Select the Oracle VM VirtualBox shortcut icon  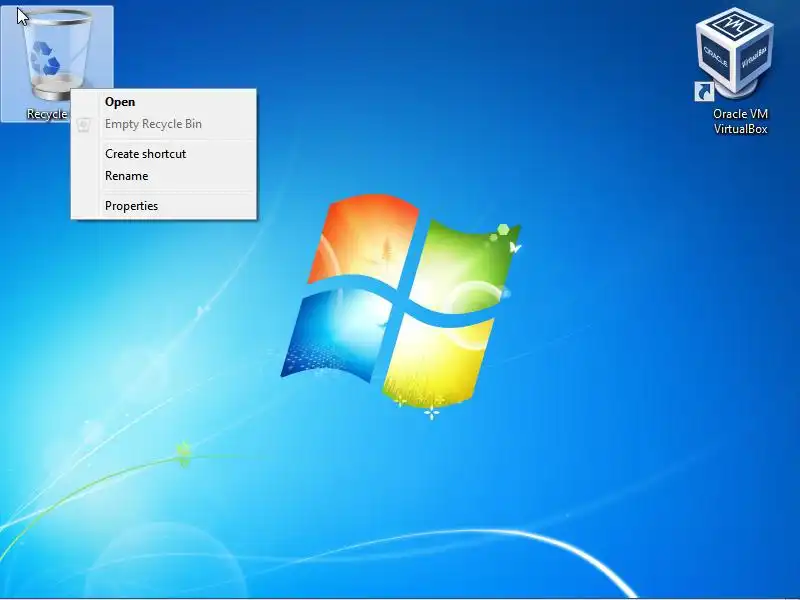735,54
